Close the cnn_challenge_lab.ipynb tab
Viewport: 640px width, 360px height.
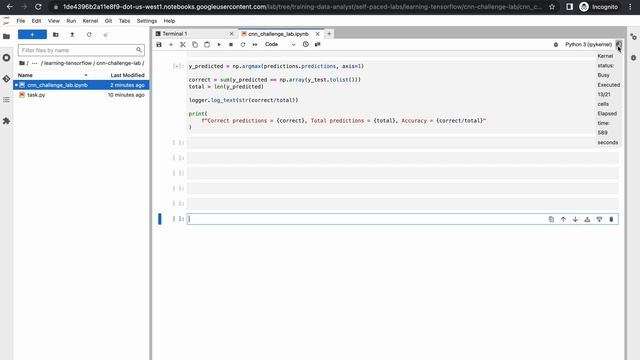tap(318, 34)
